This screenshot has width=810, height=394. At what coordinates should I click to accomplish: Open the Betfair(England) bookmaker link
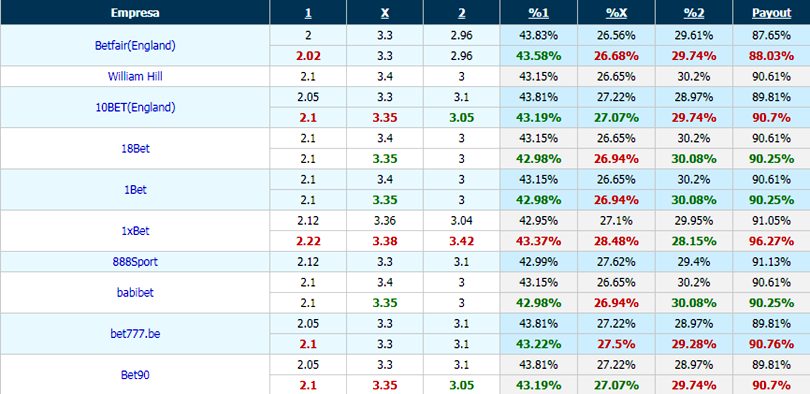tap(135, 45)
